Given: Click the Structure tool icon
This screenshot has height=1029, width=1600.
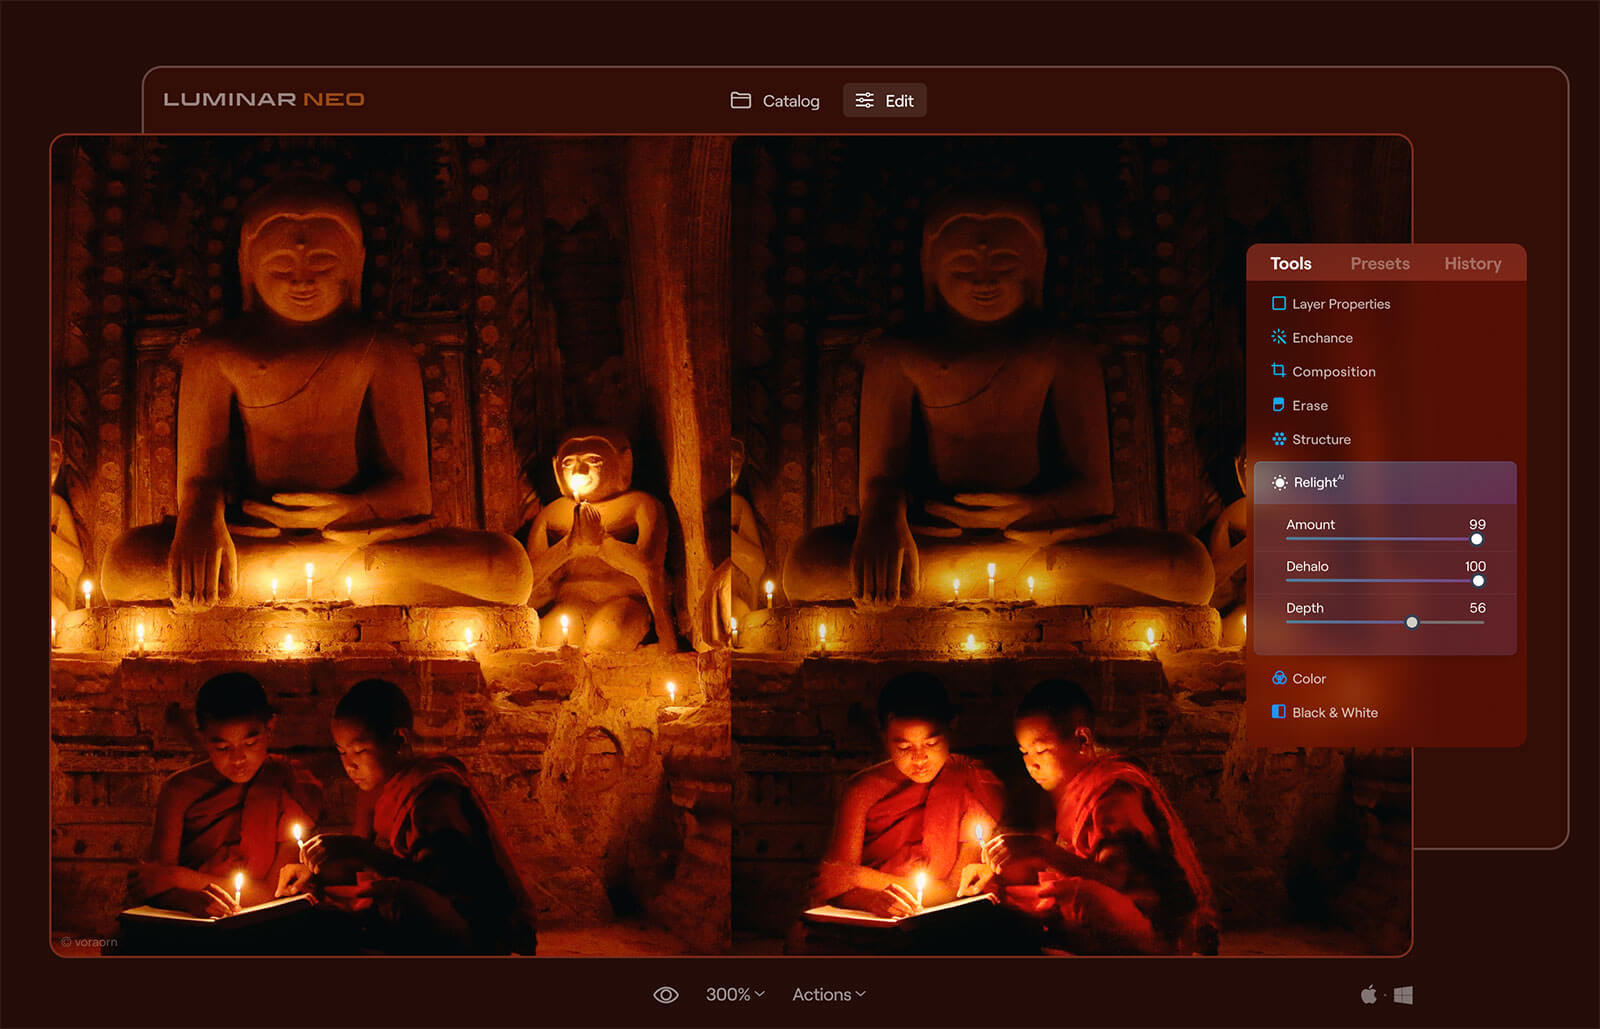Looking at the screenshot, I should 1278,439.
